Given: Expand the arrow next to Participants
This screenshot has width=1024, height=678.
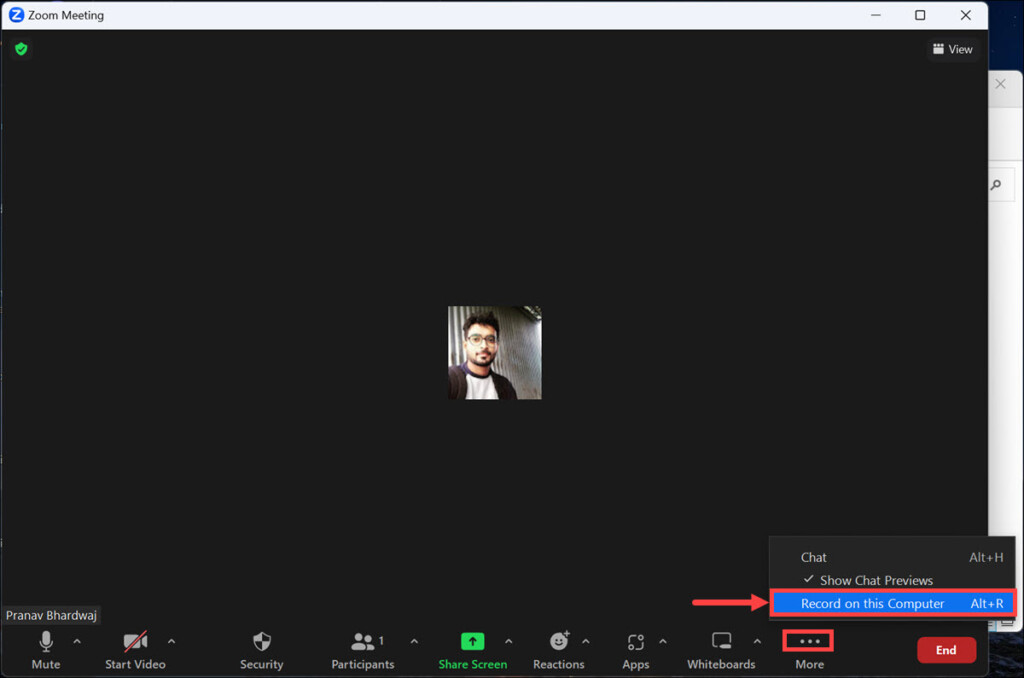Looking at the screenshot, I should click(x=414, y=641).
